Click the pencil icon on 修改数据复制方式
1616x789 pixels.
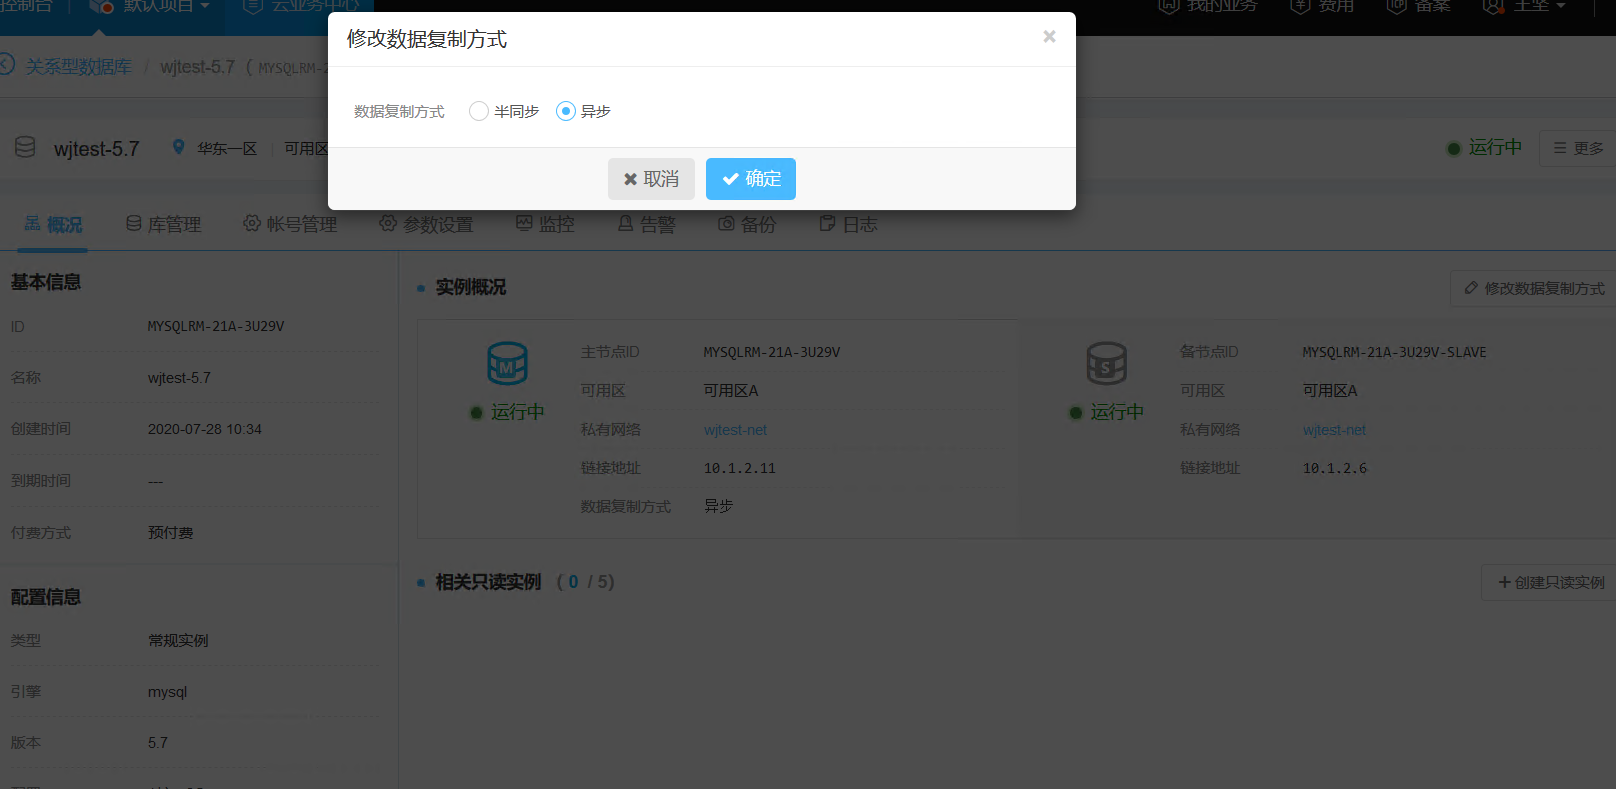[x=1471, y=288]
